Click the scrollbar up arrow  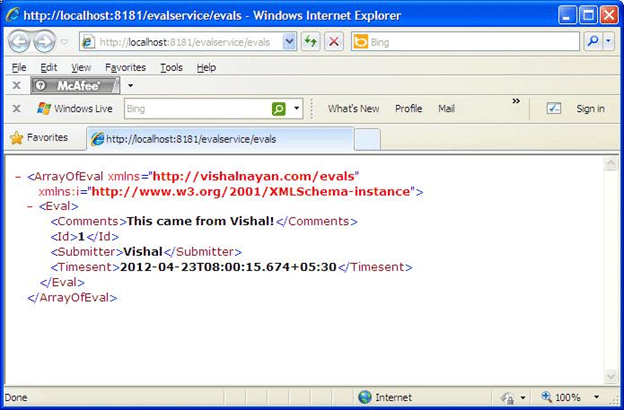611,163
